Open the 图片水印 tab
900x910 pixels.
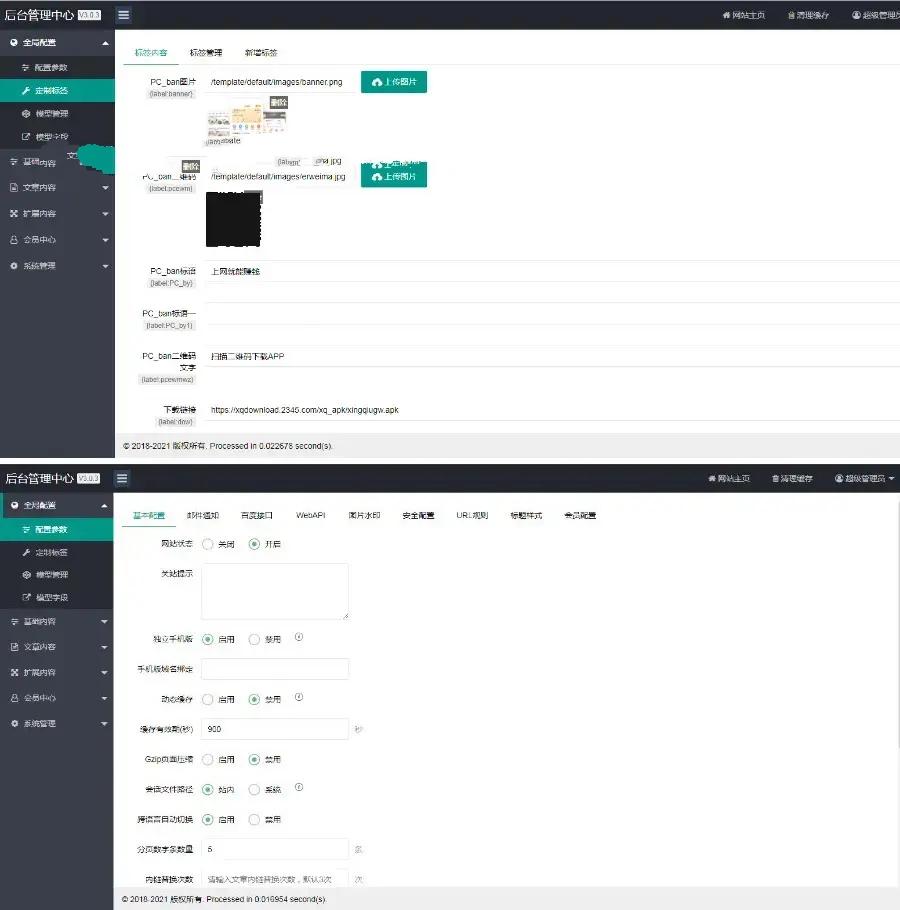click(364, 516)
